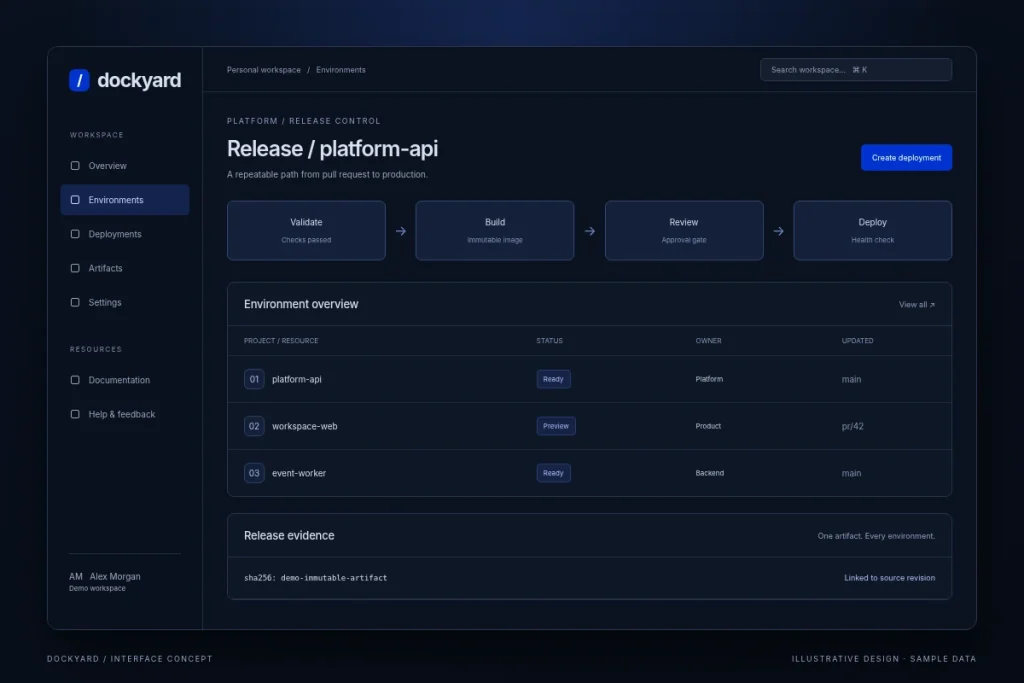Click the main value in event-worker row

tap(851, 473)
